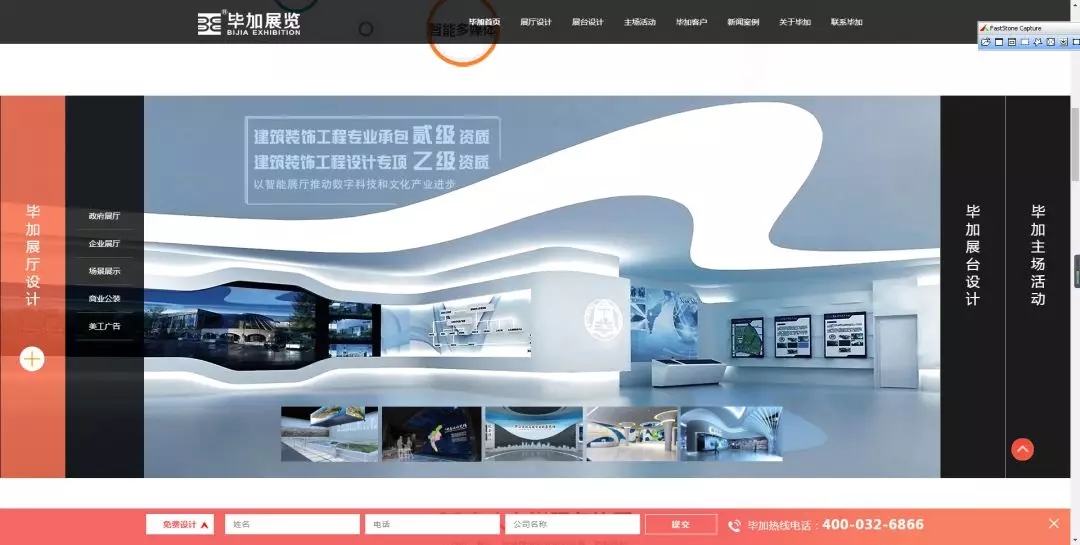1080x545 pixels.
Task: Select FastStone capture full screen icon
Action: click(1050, 42)
